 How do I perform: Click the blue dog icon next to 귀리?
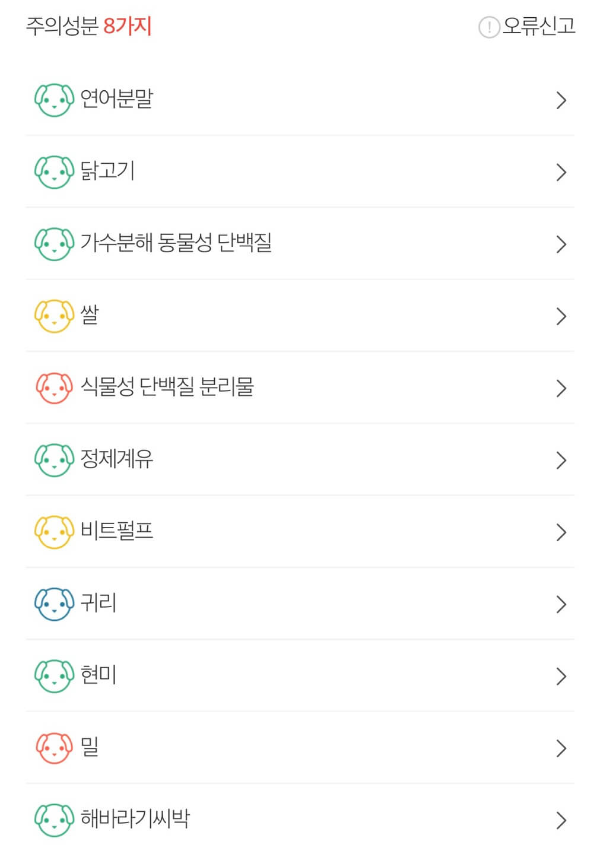(x=52, y=604)
